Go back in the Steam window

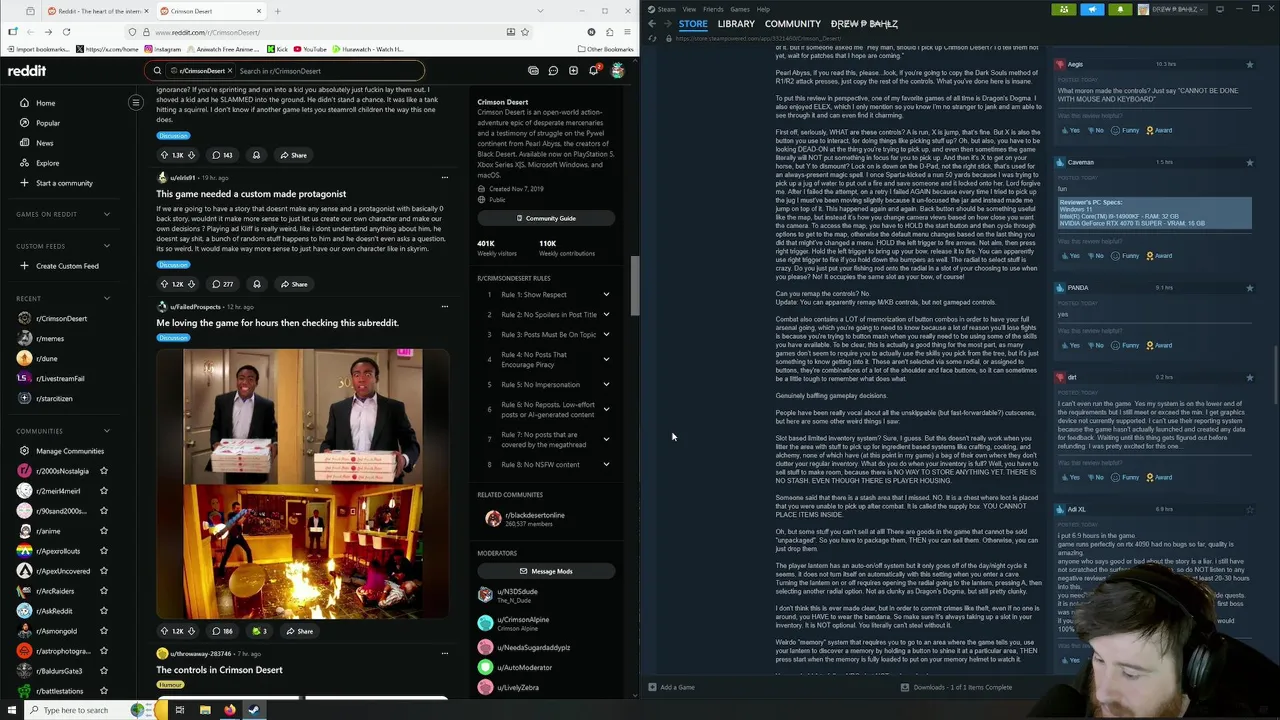point(652,24)
